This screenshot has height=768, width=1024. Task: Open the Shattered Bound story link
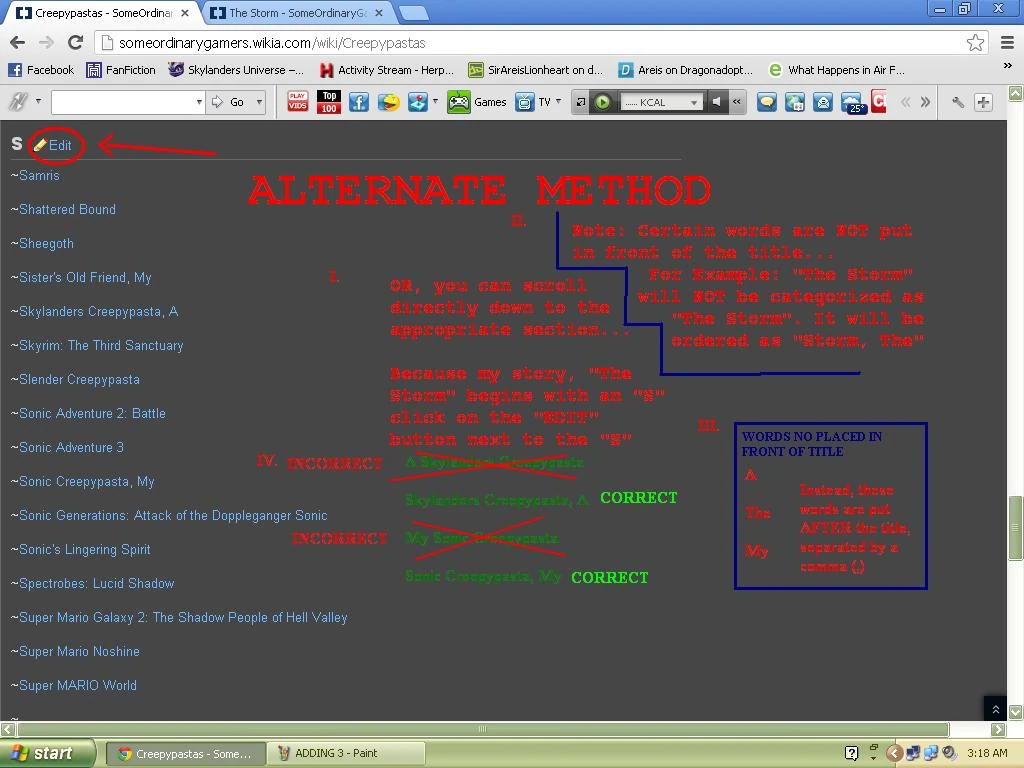[67, 209]
